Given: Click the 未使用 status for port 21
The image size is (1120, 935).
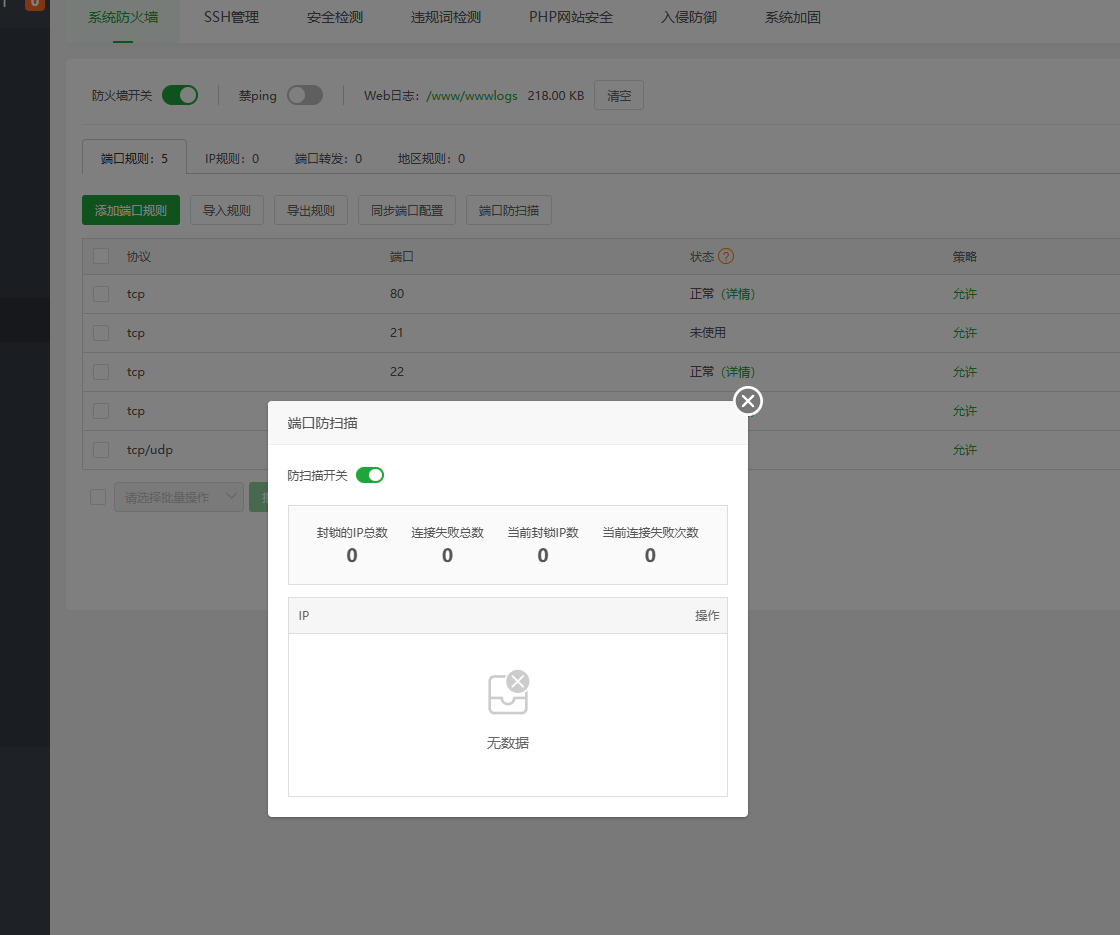Looking at the screenshot, I should point(707,332).
